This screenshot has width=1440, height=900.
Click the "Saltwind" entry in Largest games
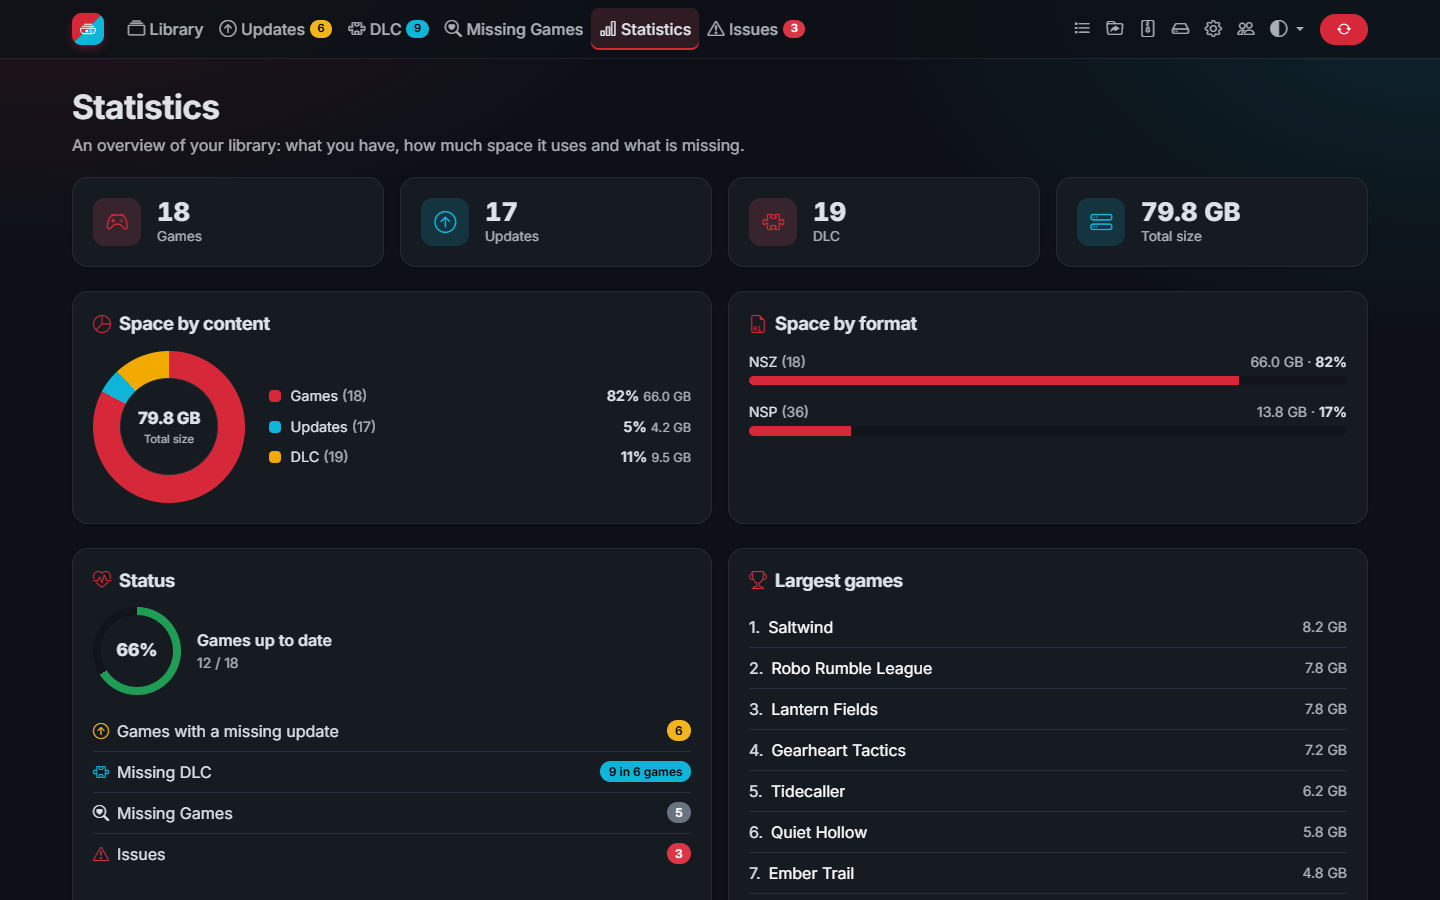pos(1048,627)
